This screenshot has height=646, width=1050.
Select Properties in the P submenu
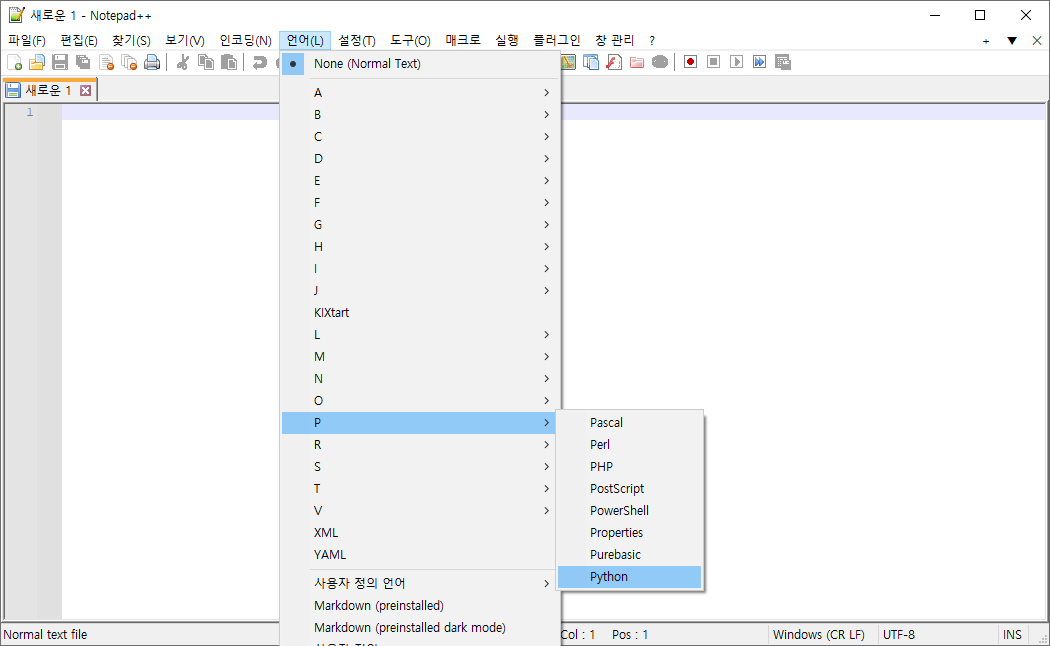[629, 533]
